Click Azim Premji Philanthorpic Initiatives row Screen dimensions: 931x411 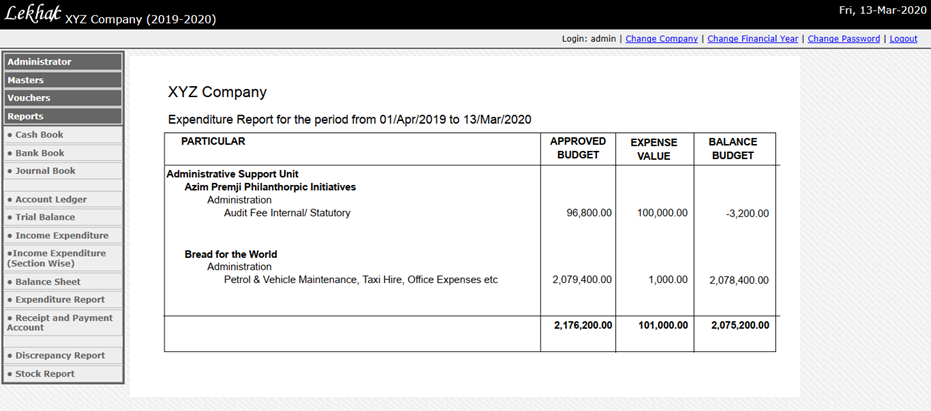coord(270,187)
